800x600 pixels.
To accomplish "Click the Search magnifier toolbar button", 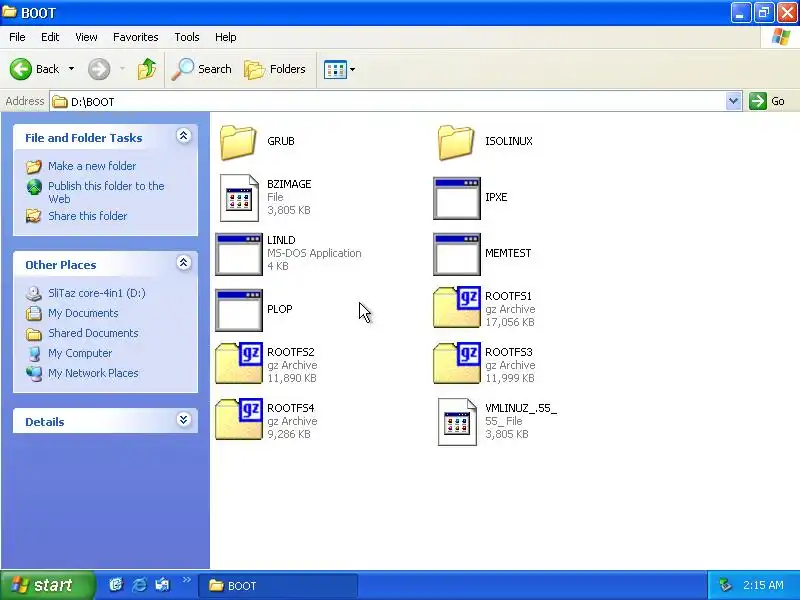I will (x=202, y=69).
